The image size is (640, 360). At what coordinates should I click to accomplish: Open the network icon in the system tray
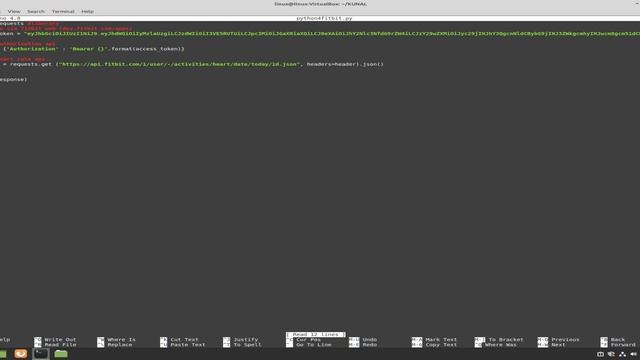point(622,354)
